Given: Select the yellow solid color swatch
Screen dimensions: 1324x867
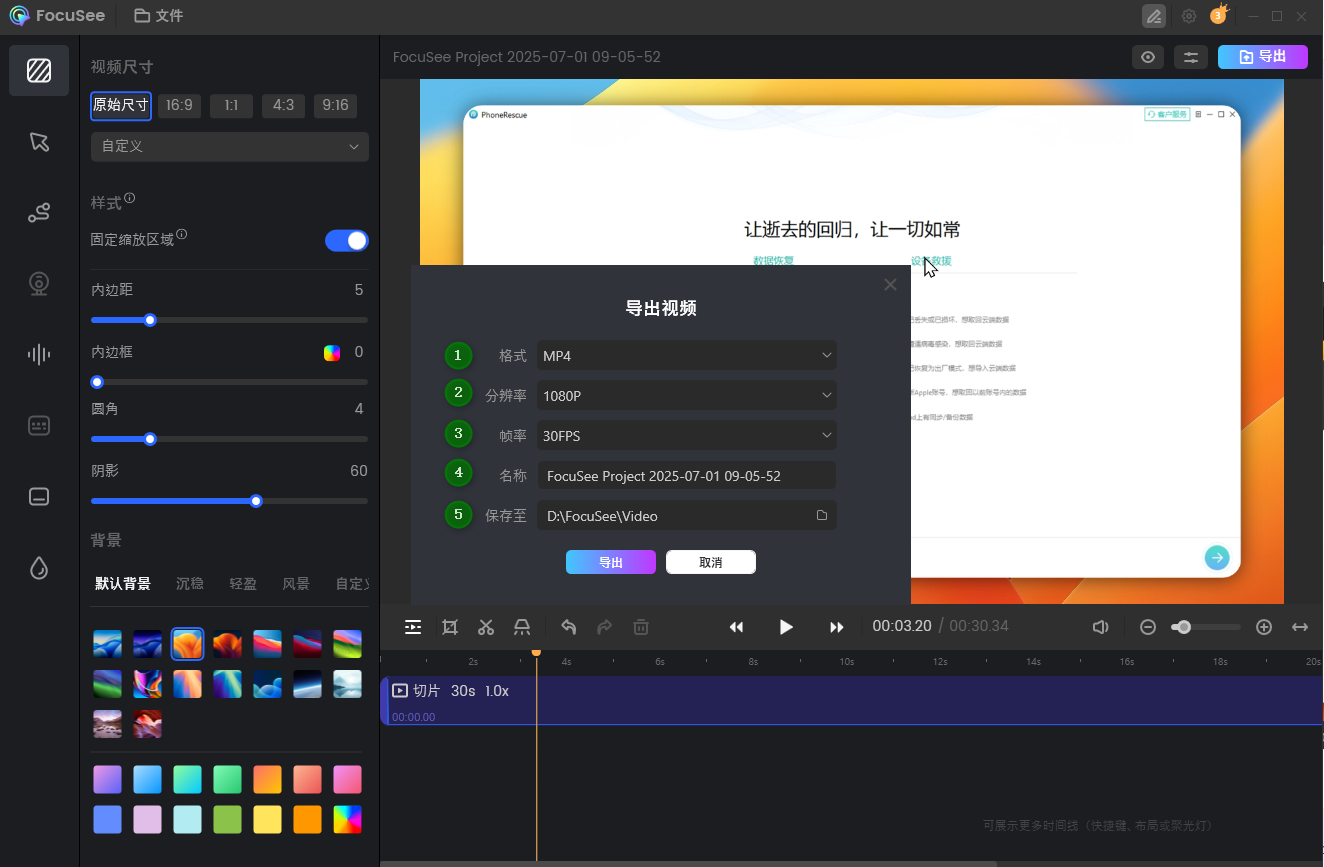Looking at the screenshot, I should click(x=267, y=819).
